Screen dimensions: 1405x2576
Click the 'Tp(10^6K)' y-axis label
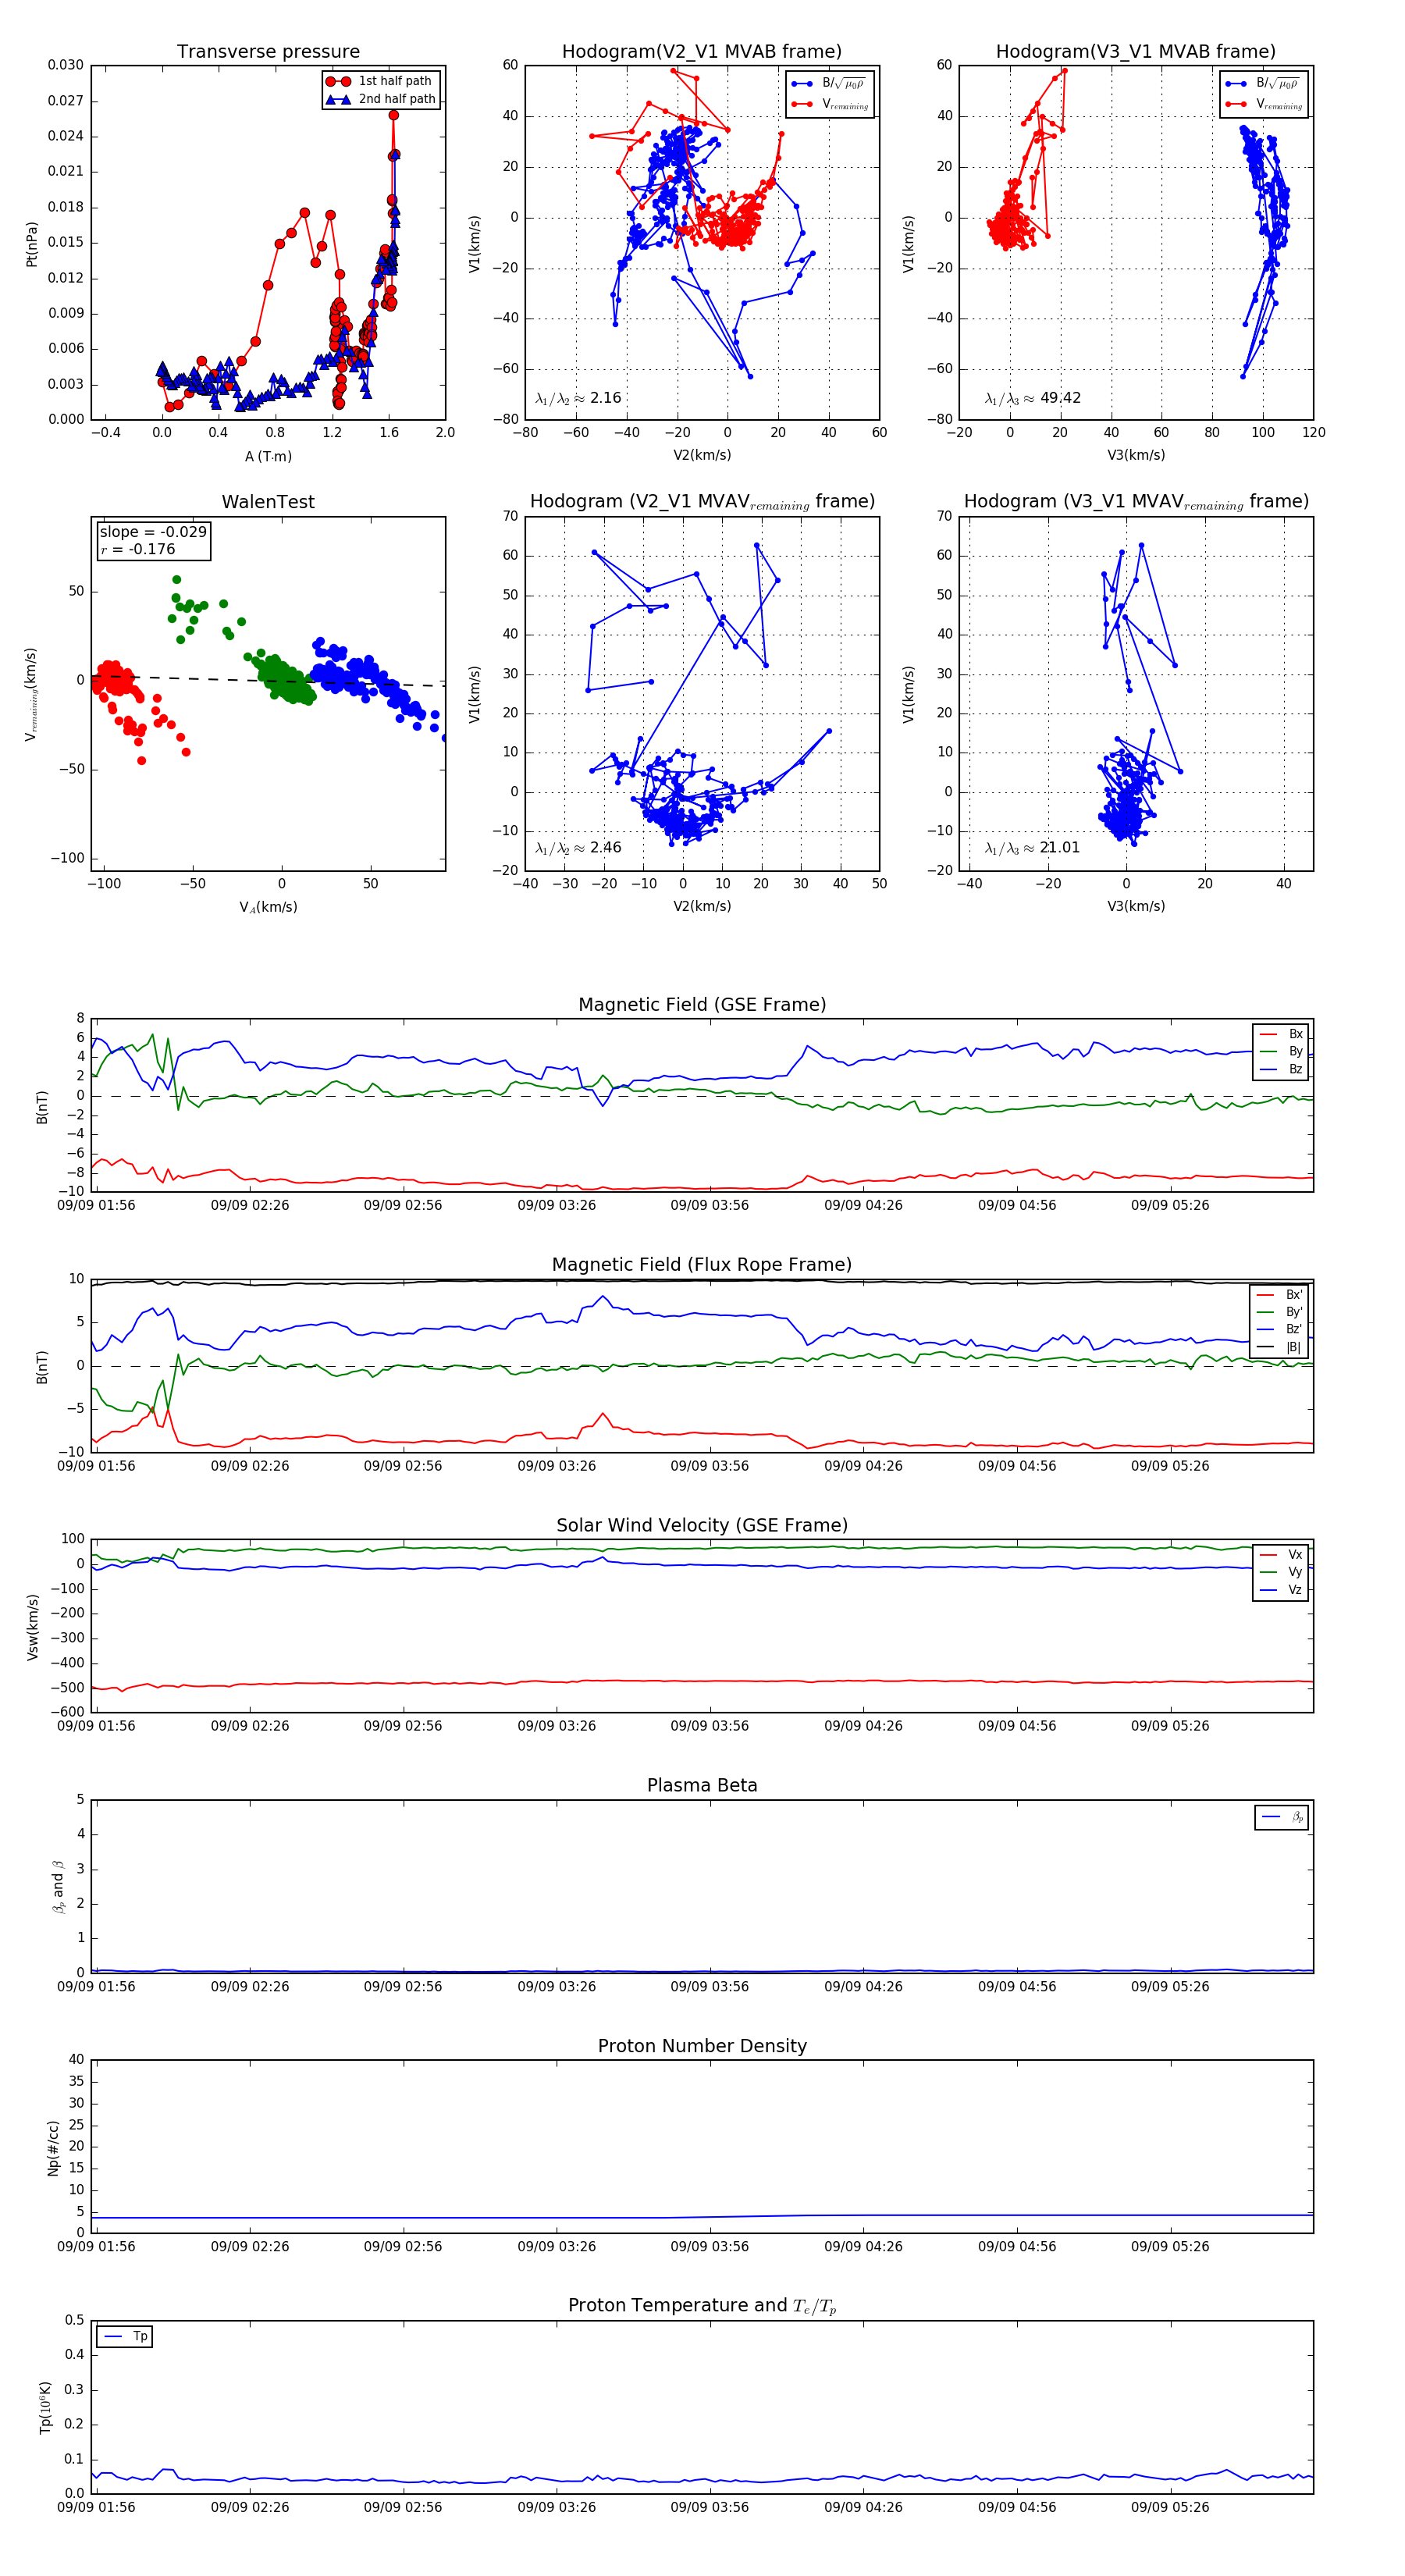pos(45,2407)
